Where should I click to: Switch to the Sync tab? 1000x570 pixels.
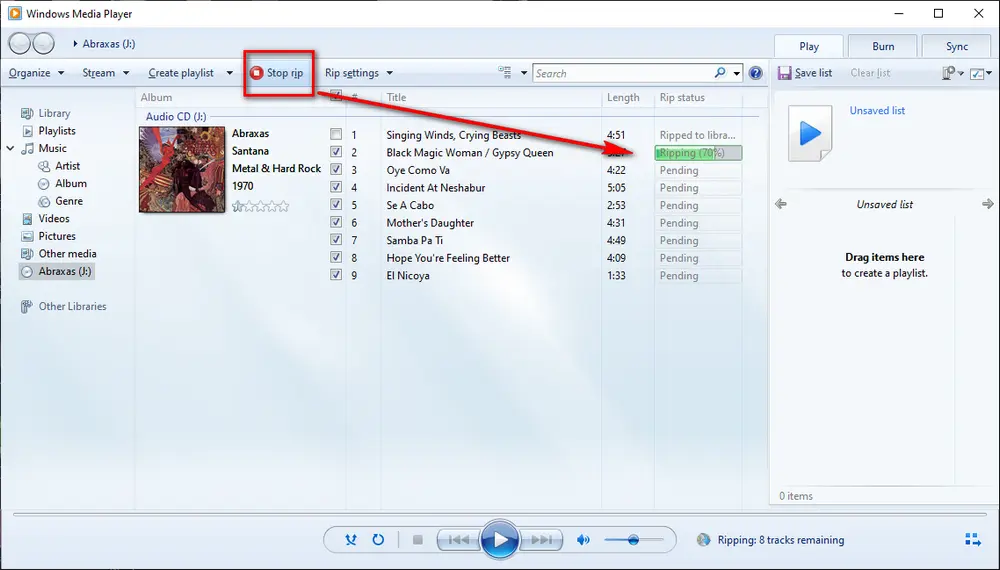[957, 47]
